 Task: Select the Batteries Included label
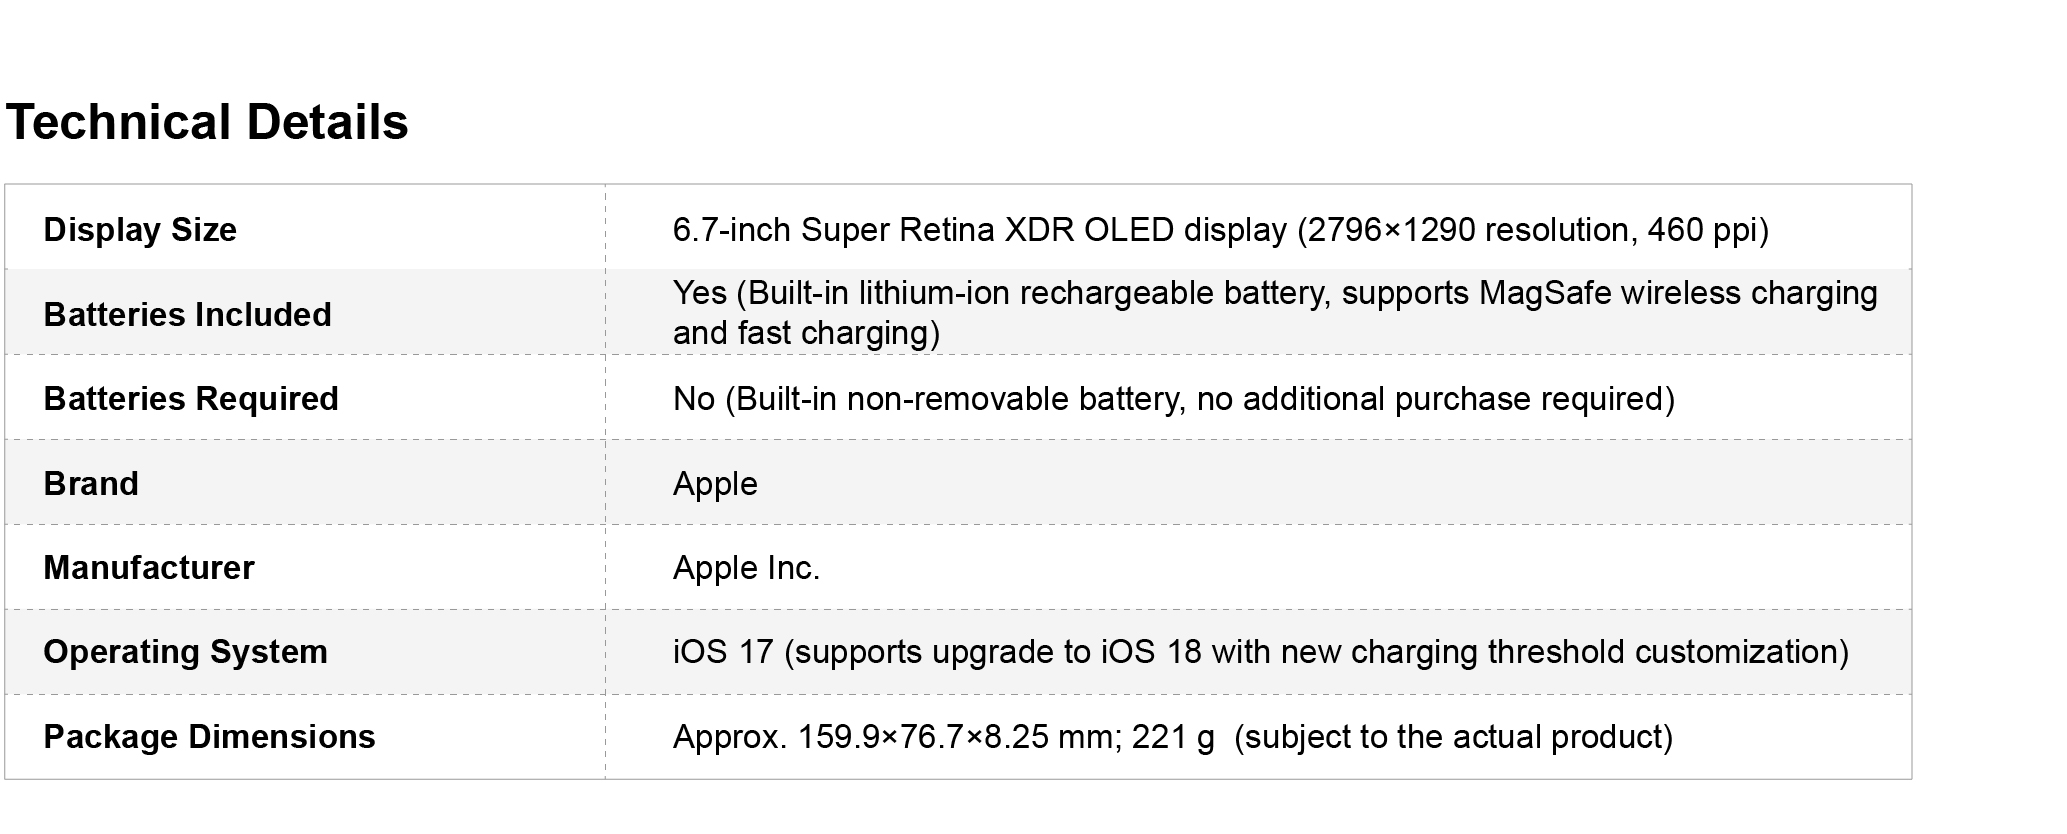click(187, 315)
